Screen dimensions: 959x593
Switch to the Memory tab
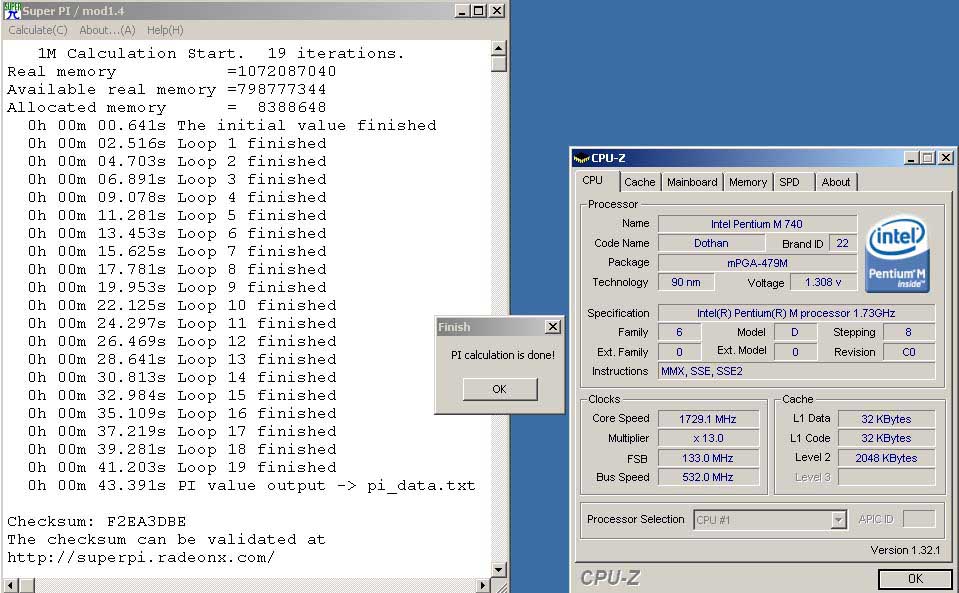(x=747, y=182)
